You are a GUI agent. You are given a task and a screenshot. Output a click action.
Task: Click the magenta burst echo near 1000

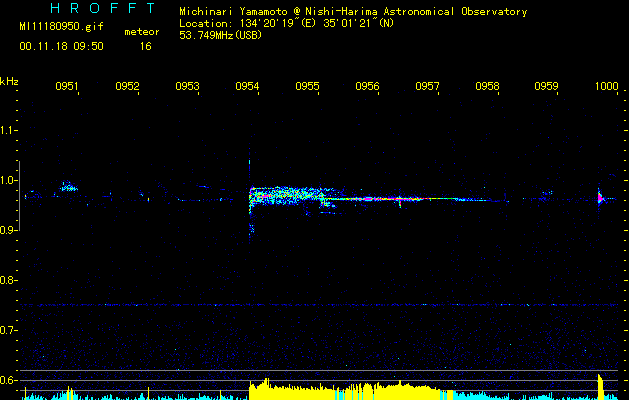pos(601,198)
